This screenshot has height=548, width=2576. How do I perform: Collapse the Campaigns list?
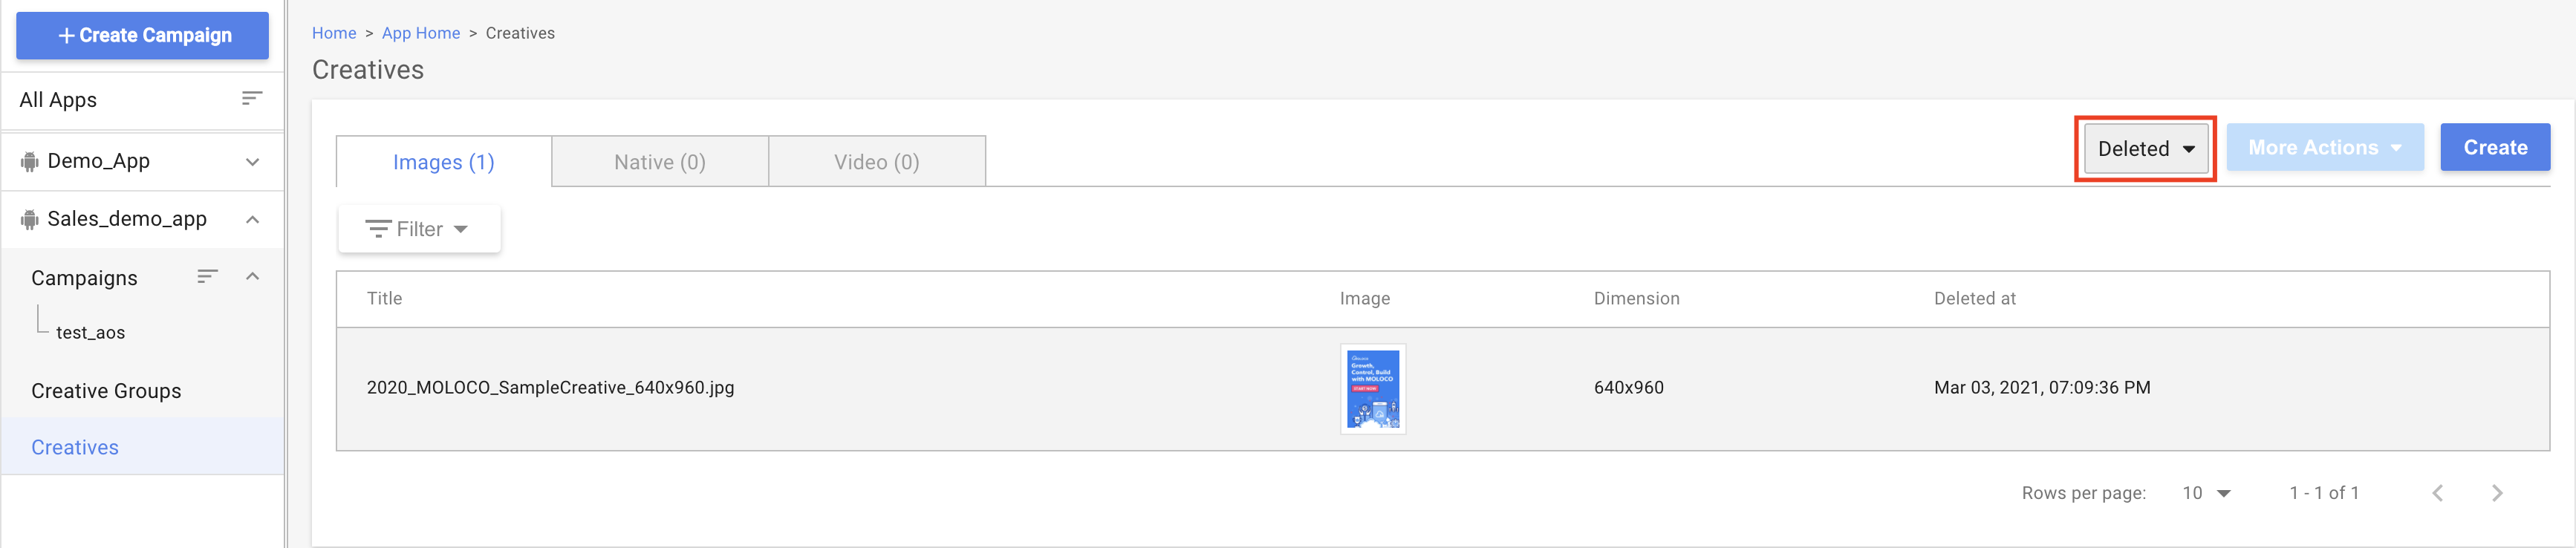[x=253, y=276]
